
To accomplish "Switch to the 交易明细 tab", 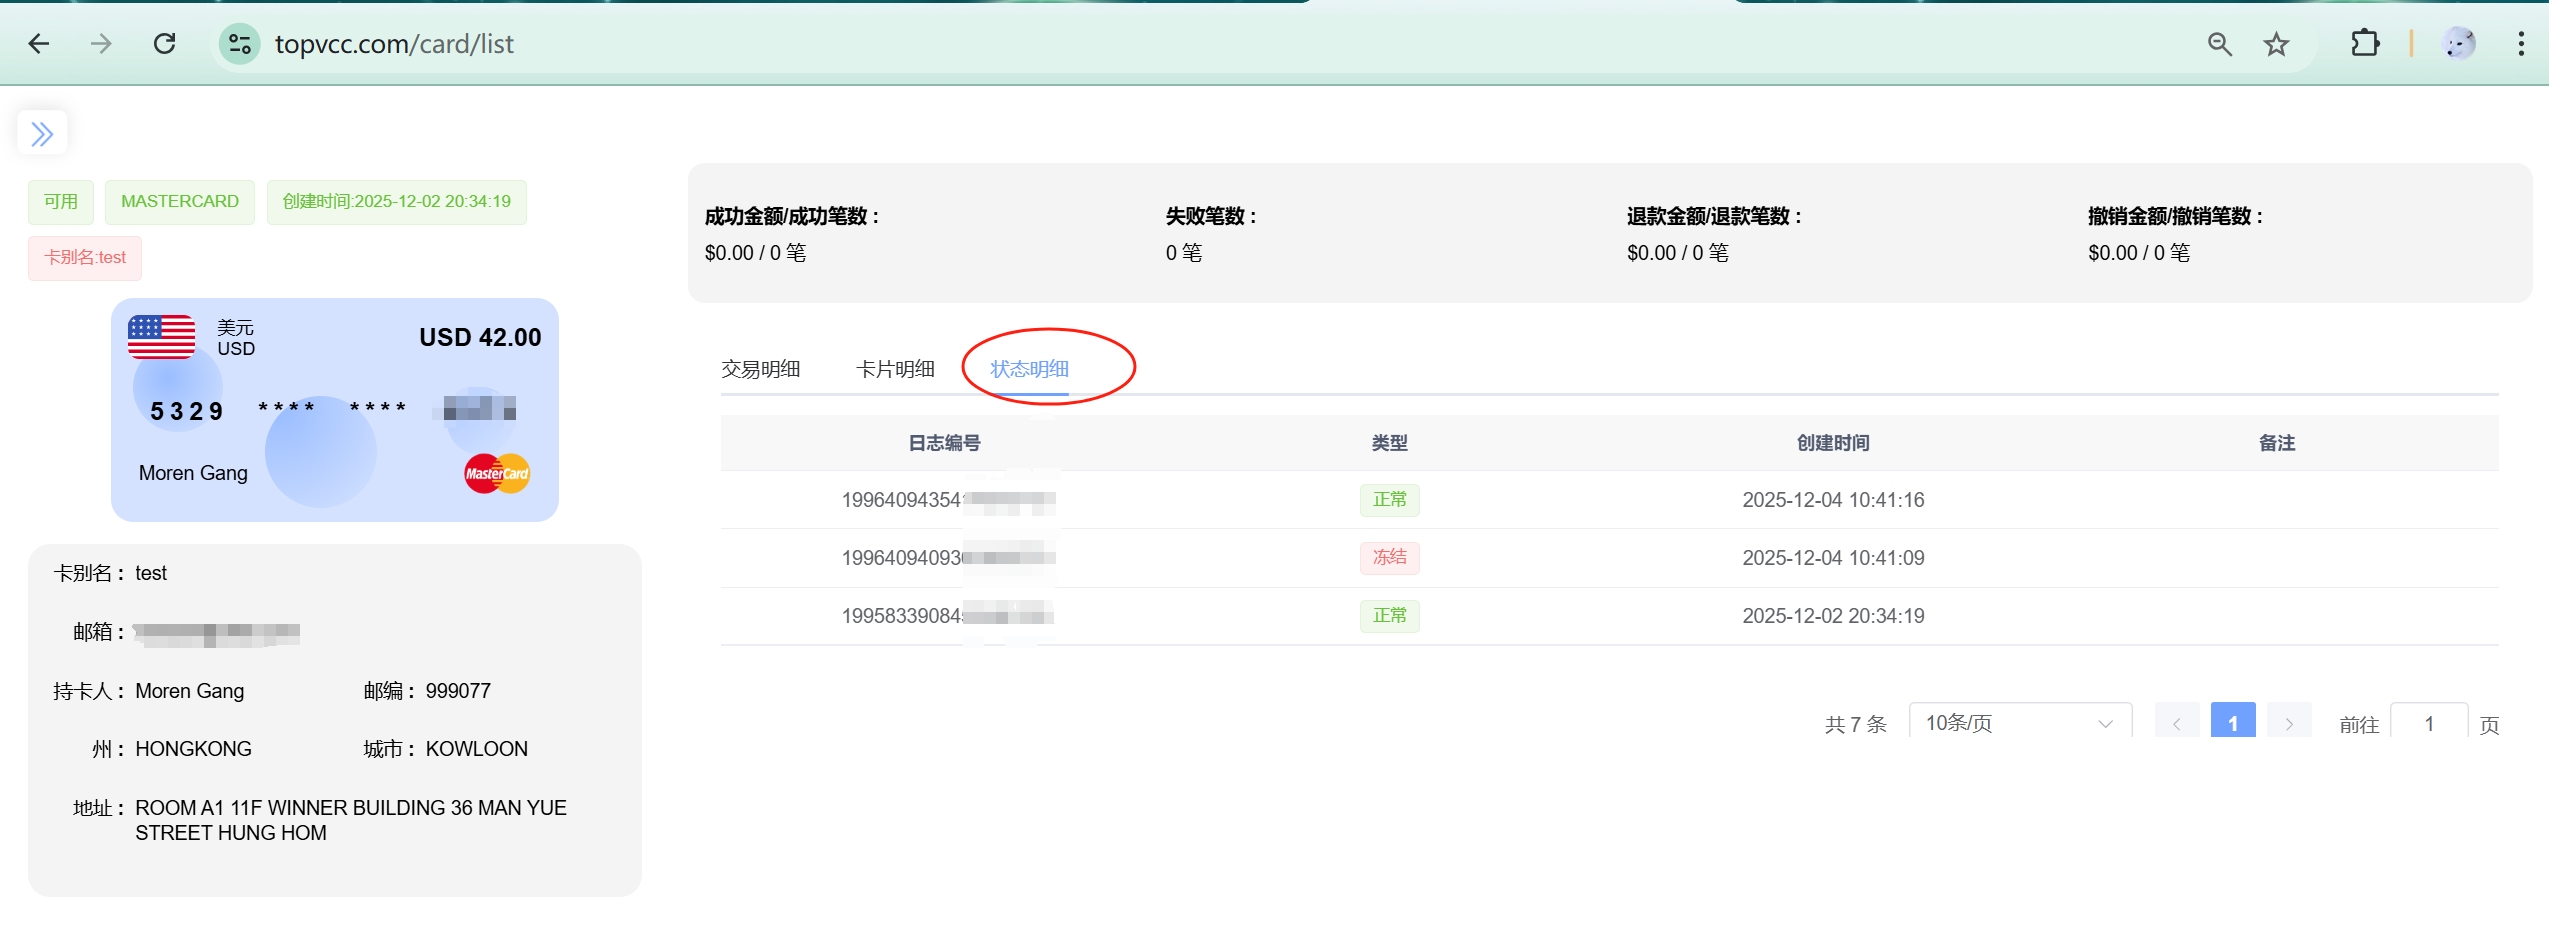I will (x=760, y=369).
